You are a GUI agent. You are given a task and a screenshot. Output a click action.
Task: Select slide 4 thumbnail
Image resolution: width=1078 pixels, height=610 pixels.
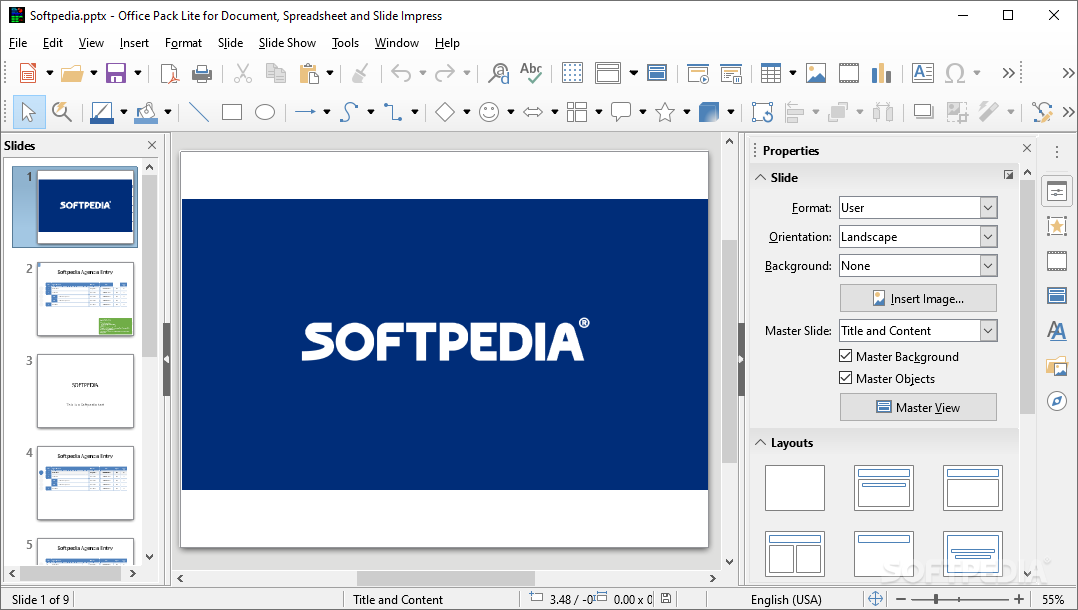[x=85, y=483]
